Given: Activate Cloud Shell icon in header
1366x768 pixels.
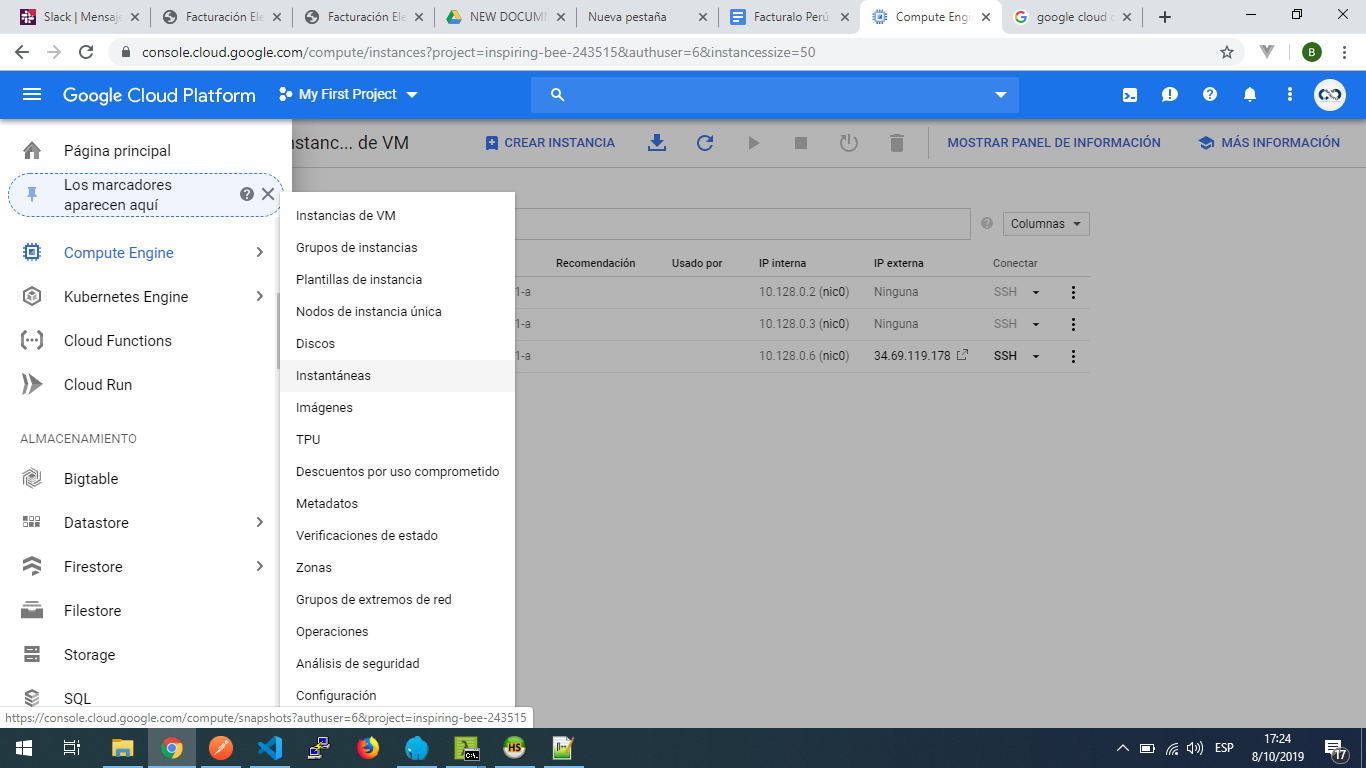Looking at the screenshot, I should [x=1129, y=95].
